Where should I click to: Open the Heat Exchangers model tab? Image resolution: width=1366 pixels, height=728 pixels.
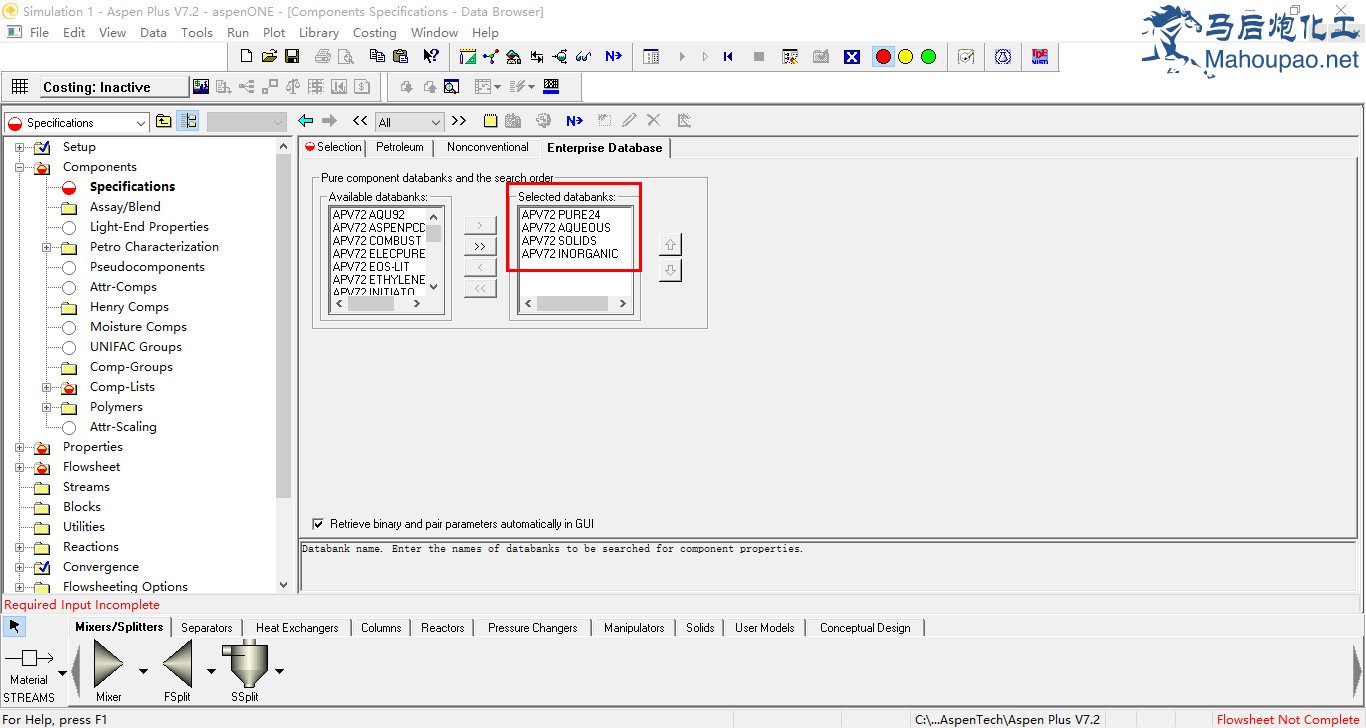[297, 628]
